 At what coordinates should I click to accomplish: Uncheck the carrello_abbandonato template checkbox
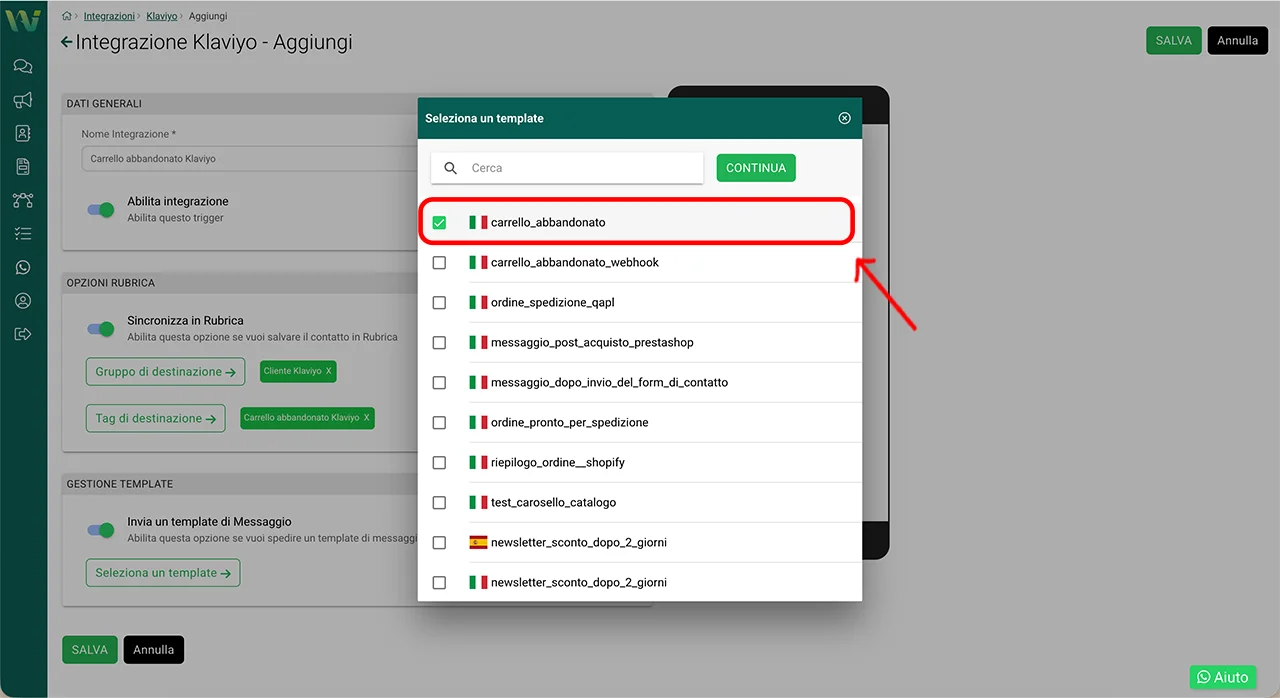tap(439, 222)
